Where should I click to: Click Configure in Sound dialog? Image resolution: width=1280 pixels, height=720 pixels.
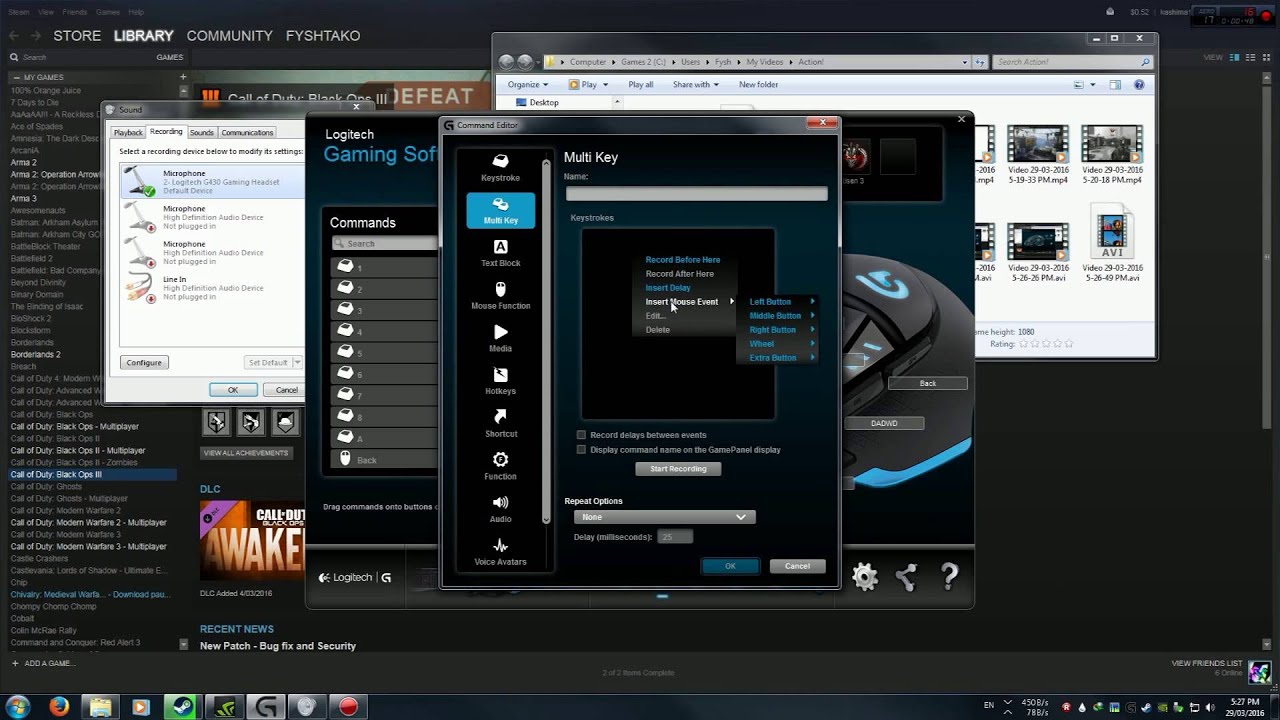point(144,362)
